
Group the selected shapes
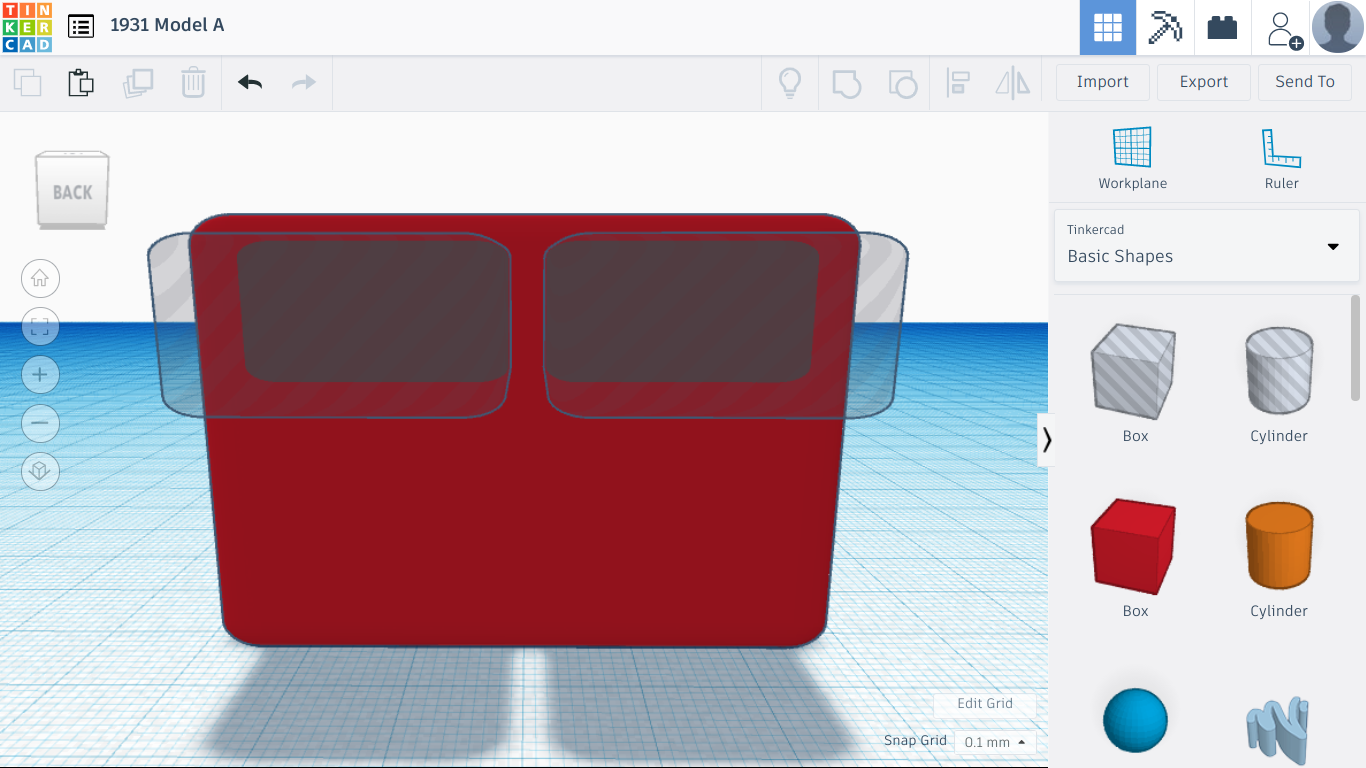click(x=847, y=83)
